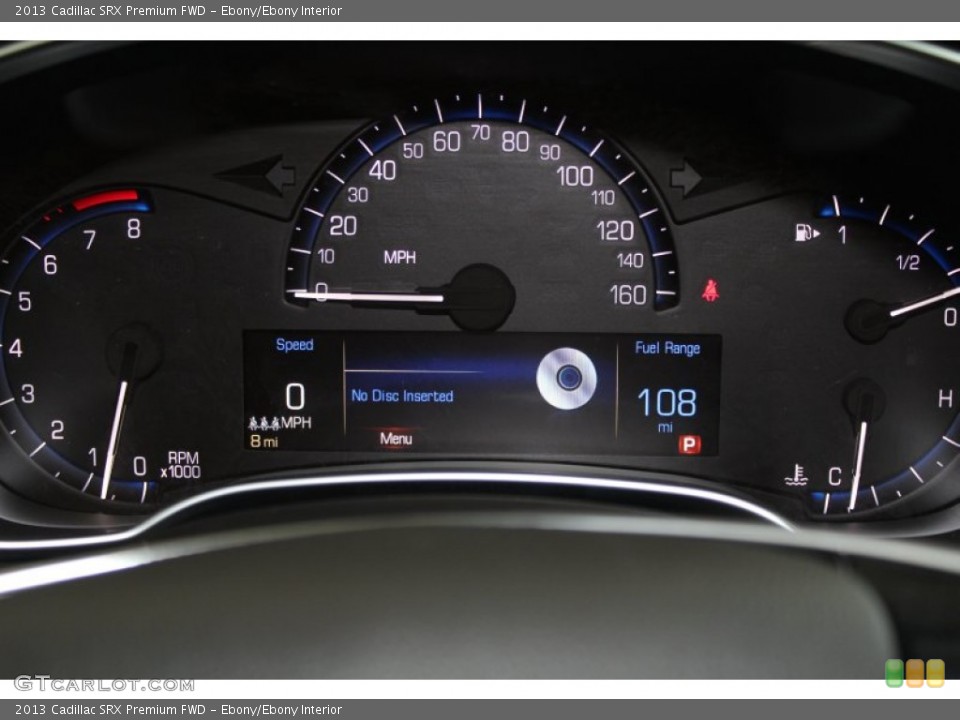
Task: Click the 108 fuel range value
Action: click(x=667, y=403)
